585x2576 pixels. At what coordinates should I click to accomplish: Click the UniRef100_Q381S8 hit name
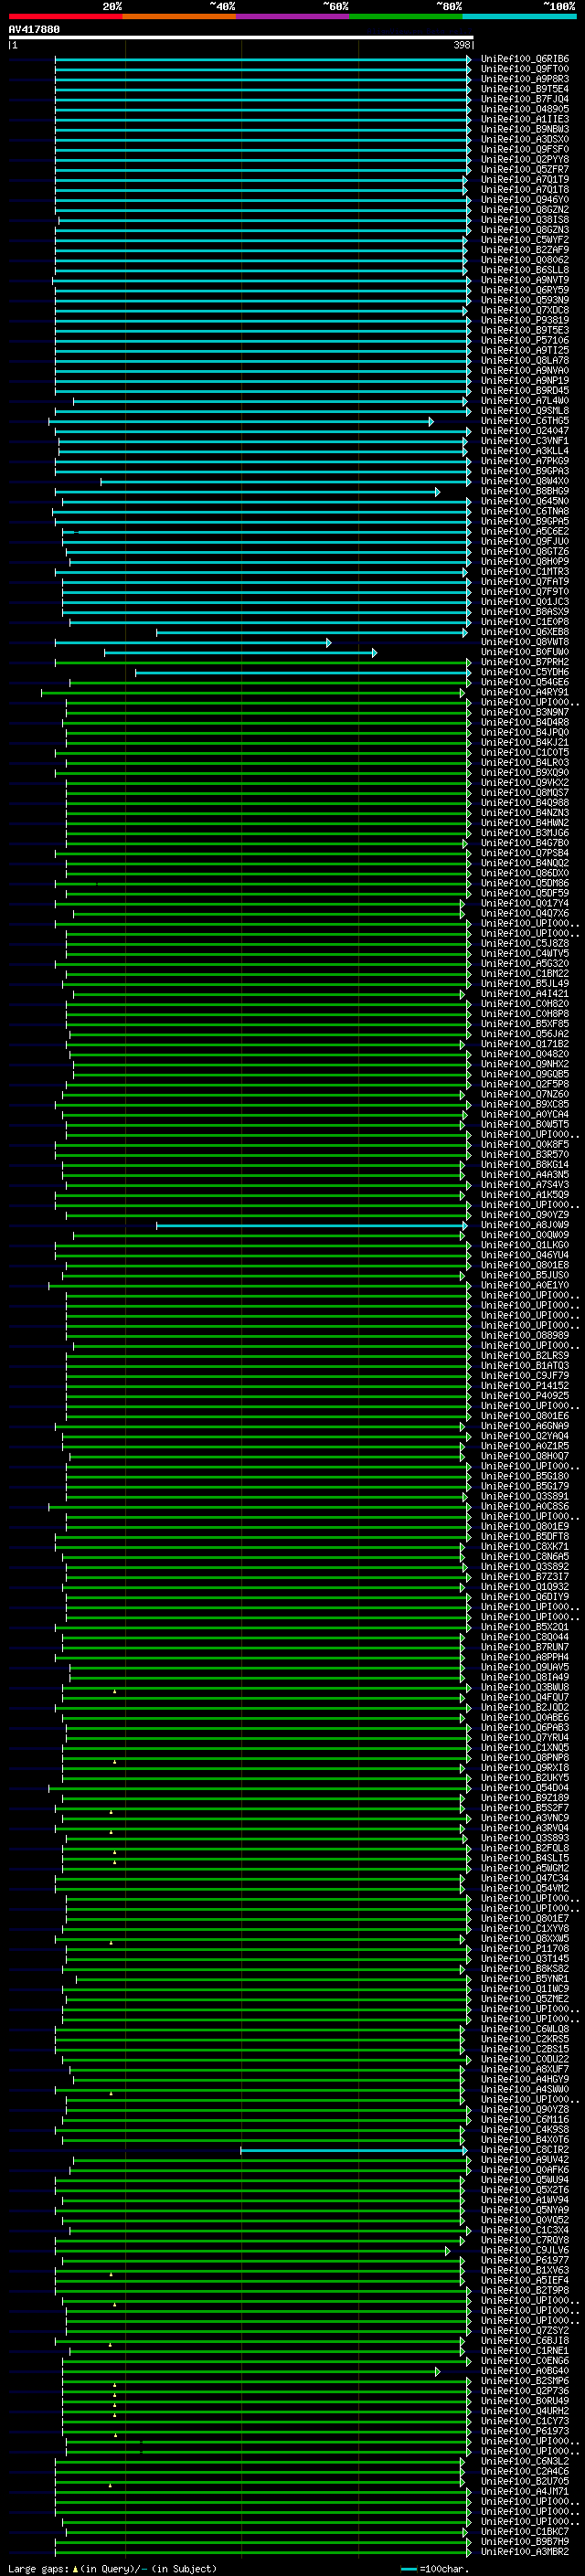click(x=524, y=220)
